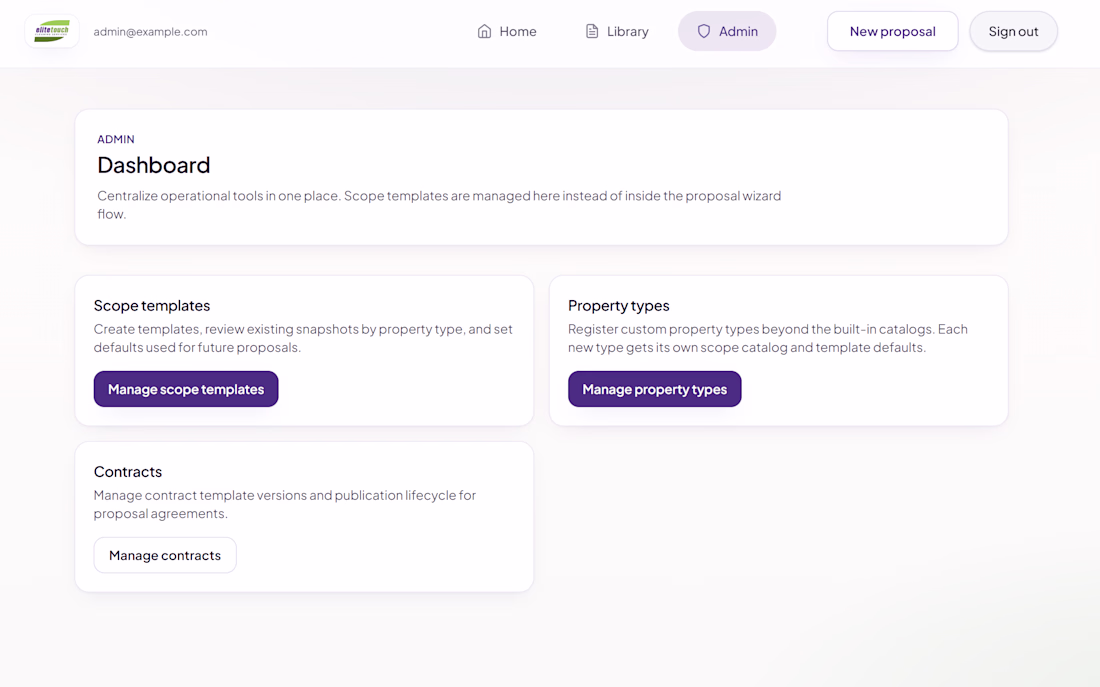1100x687 pixels.
Task: Open Manage property types
Action: [655, 389]
